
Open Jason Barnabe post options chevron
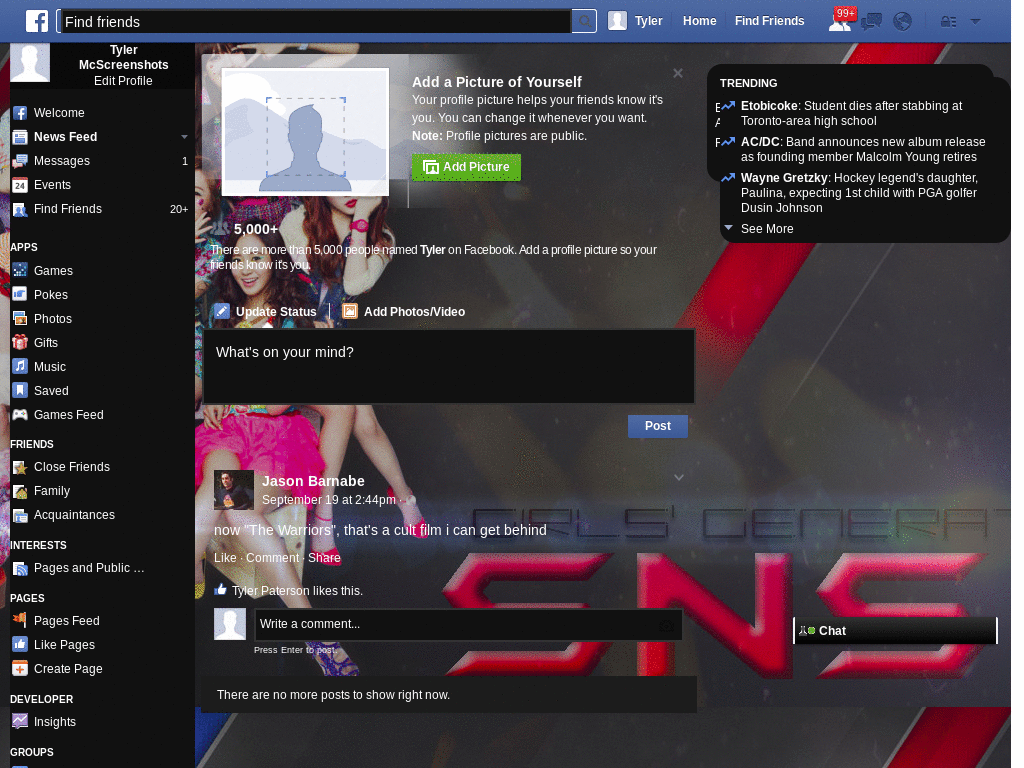pyautogui.click(x=679, y=477)
